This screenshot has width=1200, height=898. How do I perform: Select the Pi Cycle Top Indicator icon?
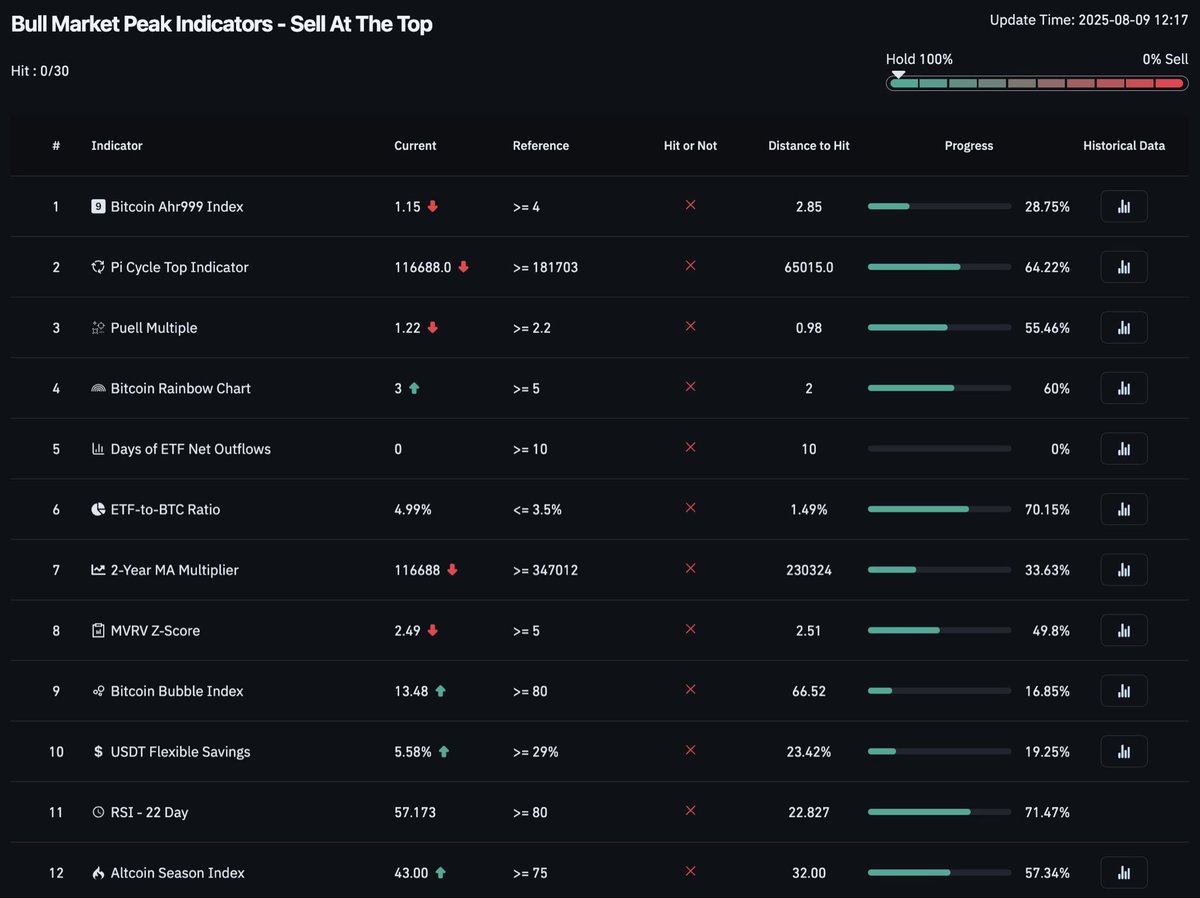pos(97,267)
